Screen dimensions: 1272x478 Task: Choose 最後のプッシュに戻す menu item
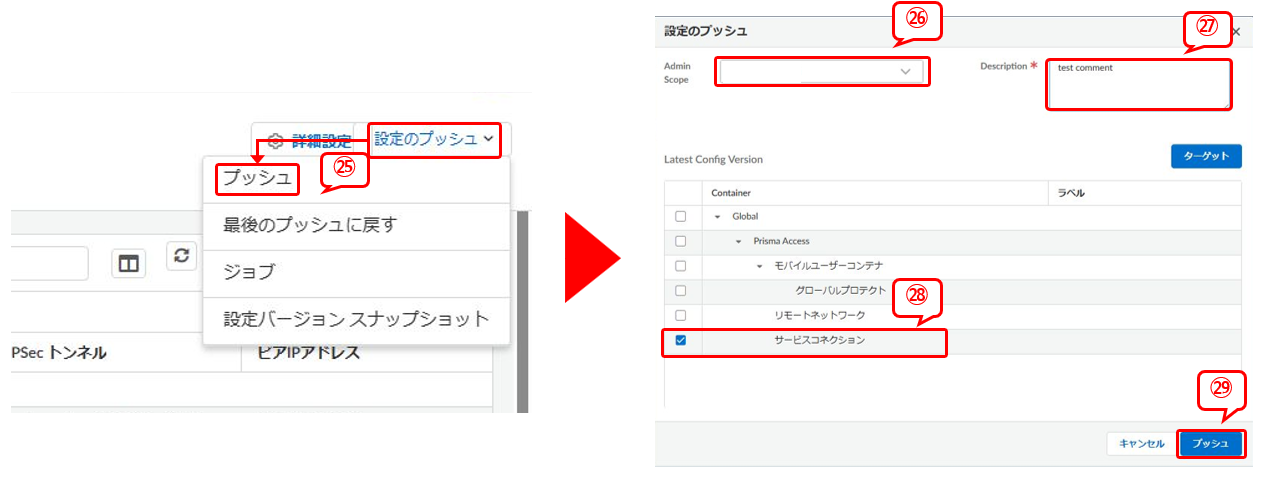[309, 225]
